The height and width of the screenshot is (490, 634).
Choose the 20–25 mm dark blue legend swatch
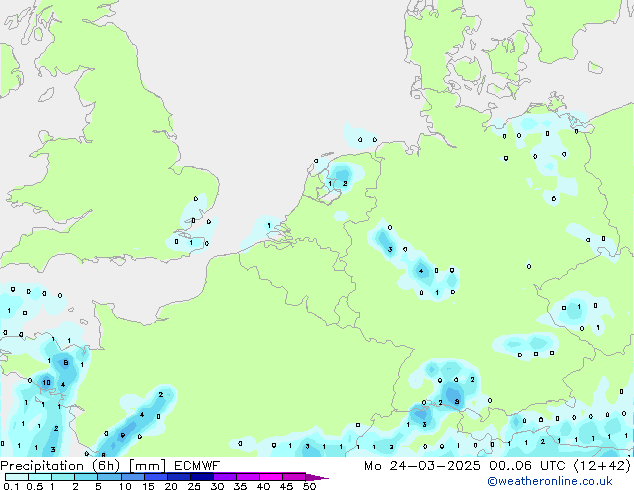(178, 477)
